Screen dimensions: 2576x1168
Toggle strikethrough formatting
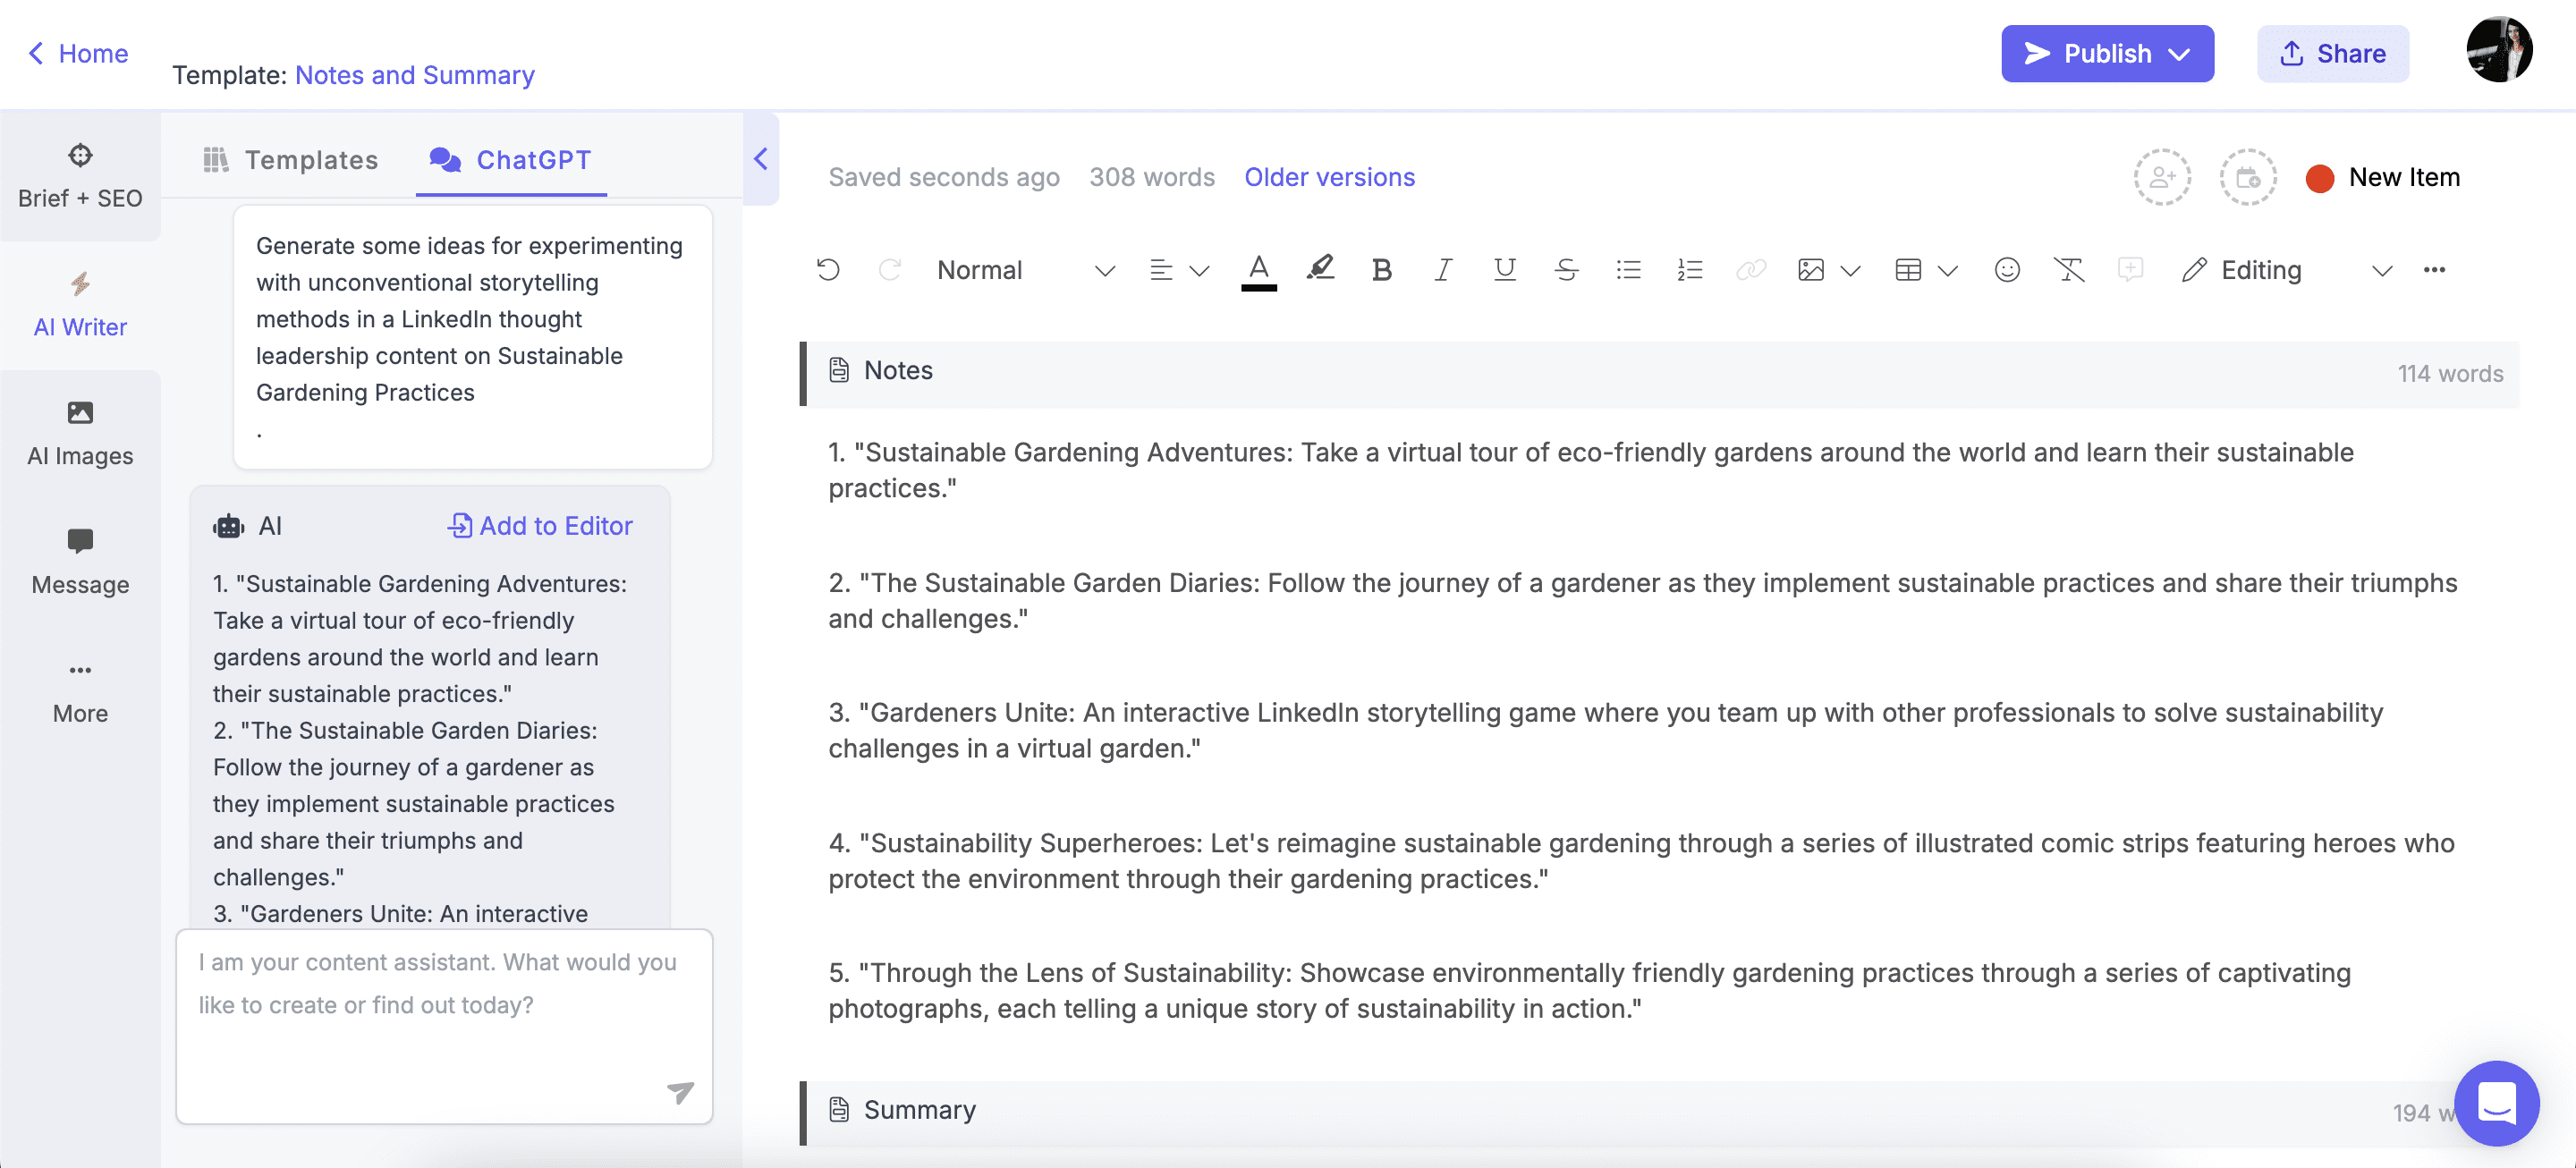[x=1566, y=270]
